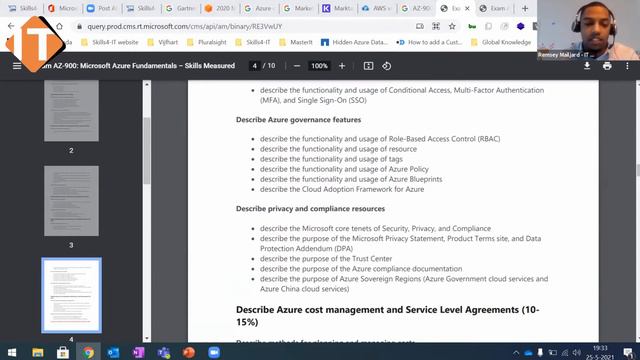Click the 100% zoom level field
The height and width of the screenshot is (360, 640).
(319, 66)
